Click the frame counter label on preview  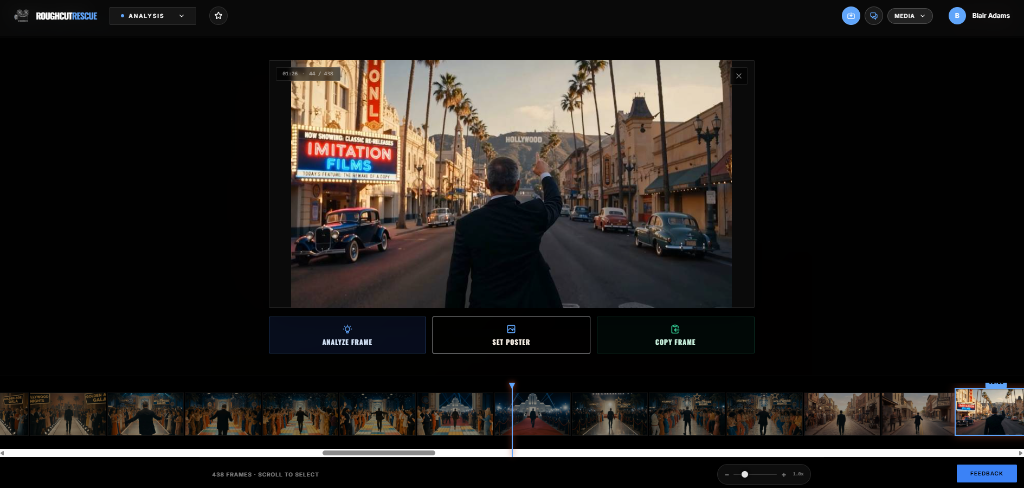click(308, 74)
